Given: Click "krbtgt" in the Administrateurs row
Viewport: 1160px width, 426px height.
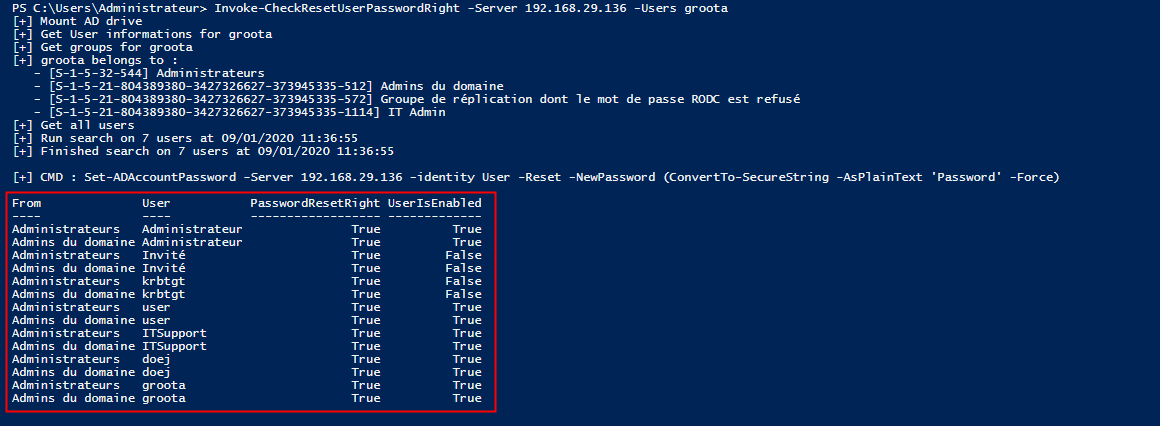Looking at the screenshot, I should [163, 281].
